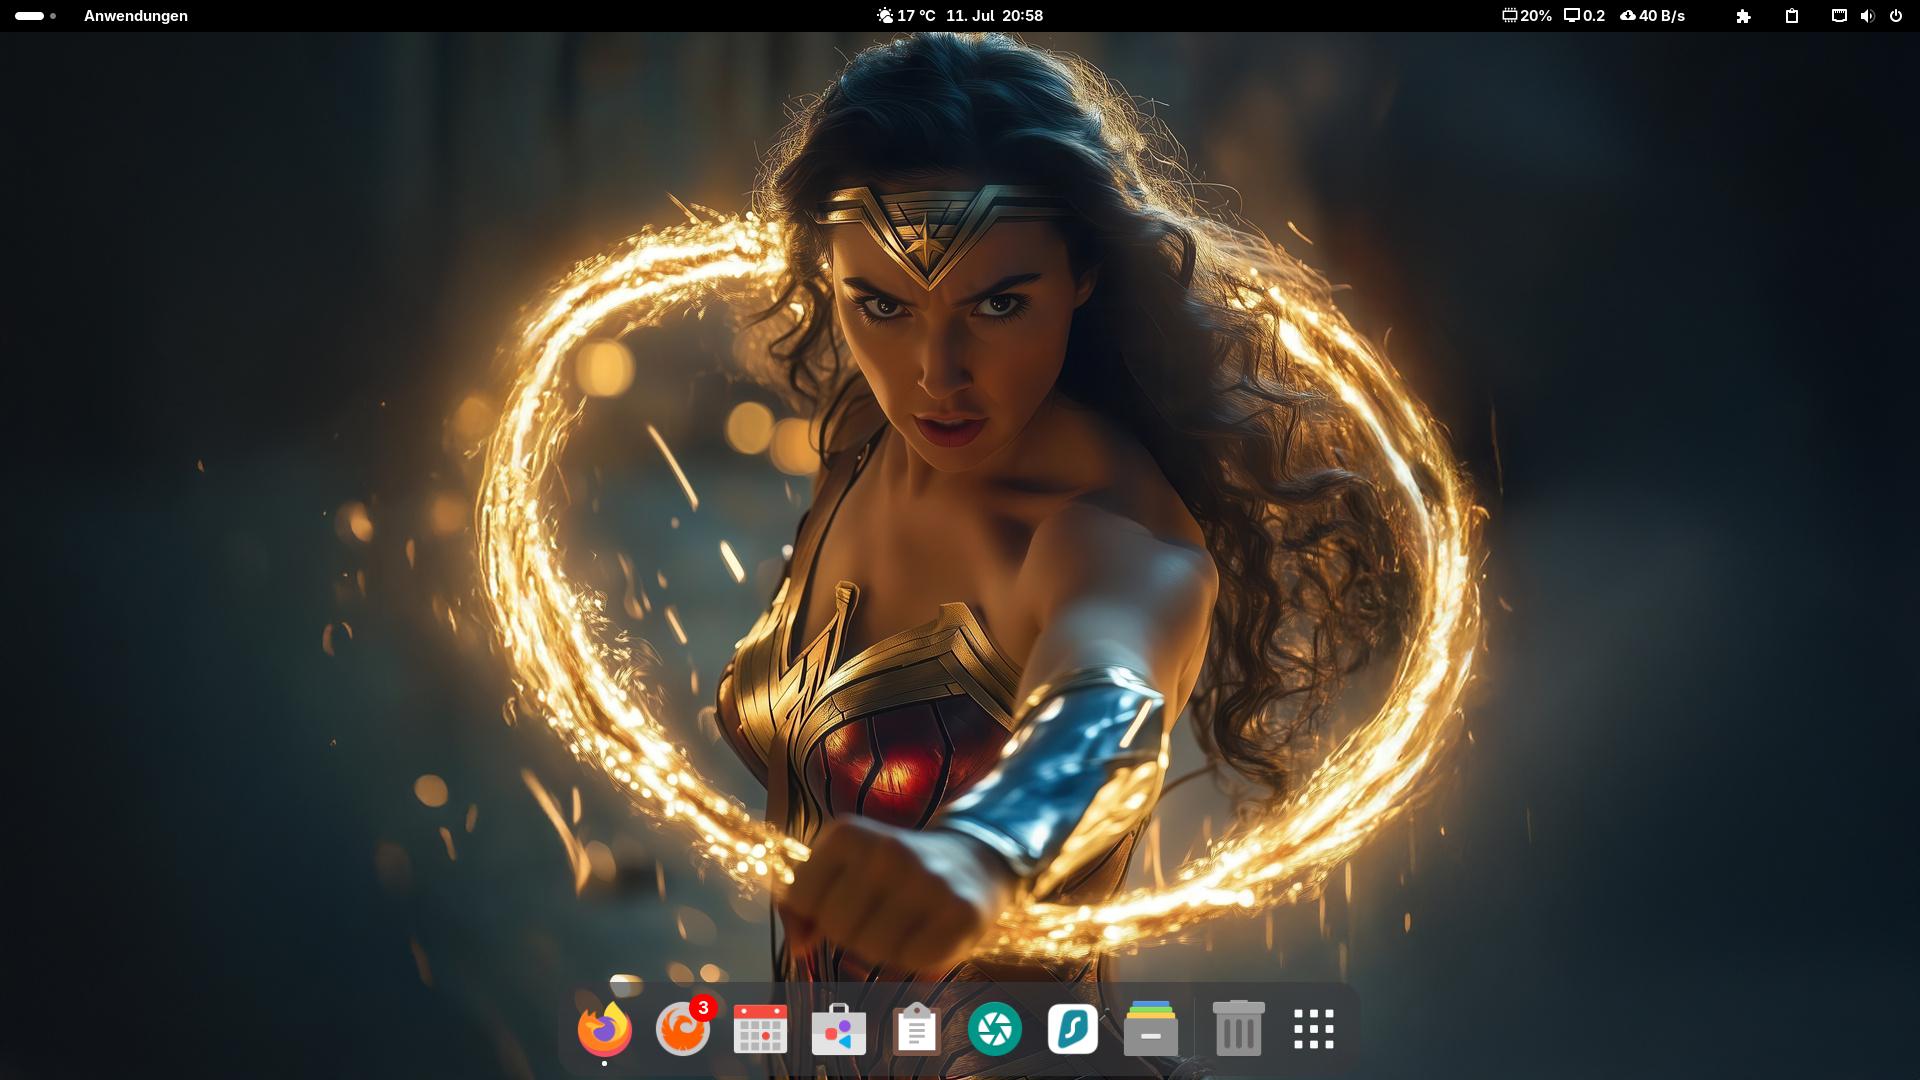Open the Anwendungen menu
Image resolution: width=1920 pixels, height=1080 pixels.
tap(136, 16)
